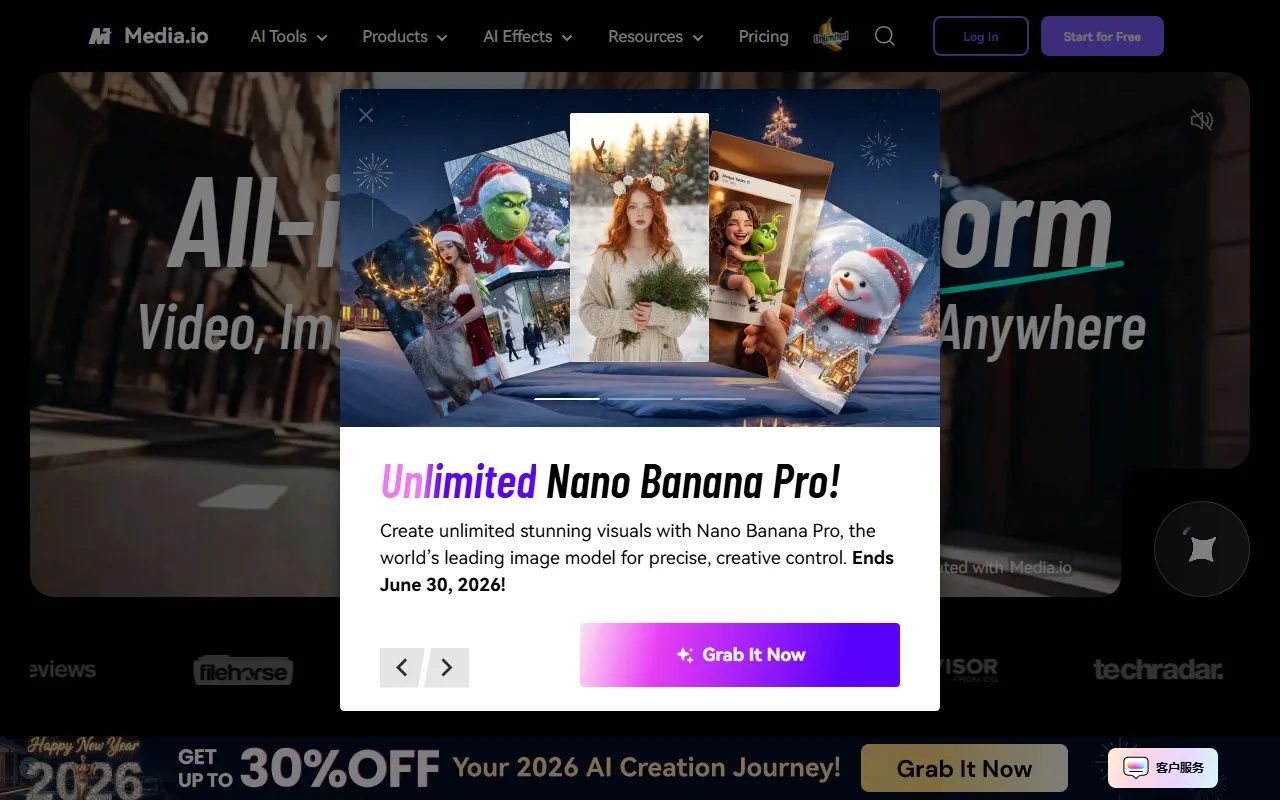Open the floating AI sparkle assistant button
The height and width of the screenshot is (800, 1280).
(x=1202, y=549)
